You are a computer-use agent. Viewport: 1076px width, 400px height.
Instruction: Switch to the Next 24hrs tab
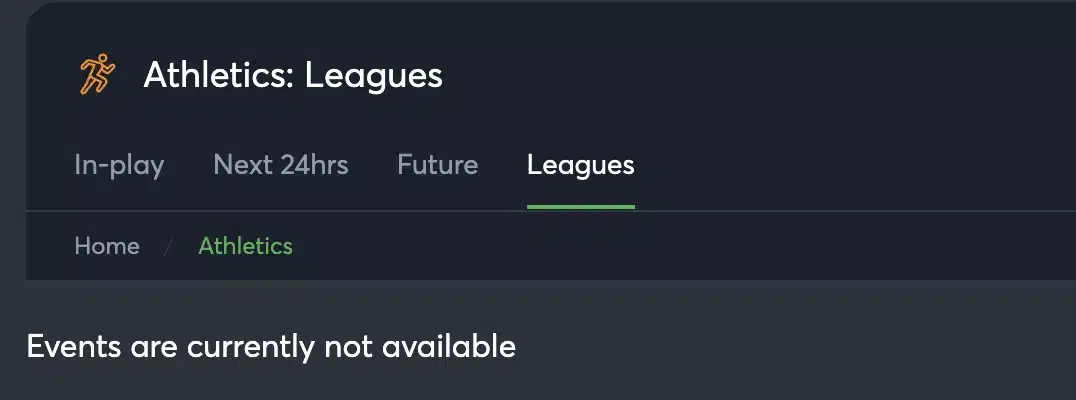coord(281,165)
